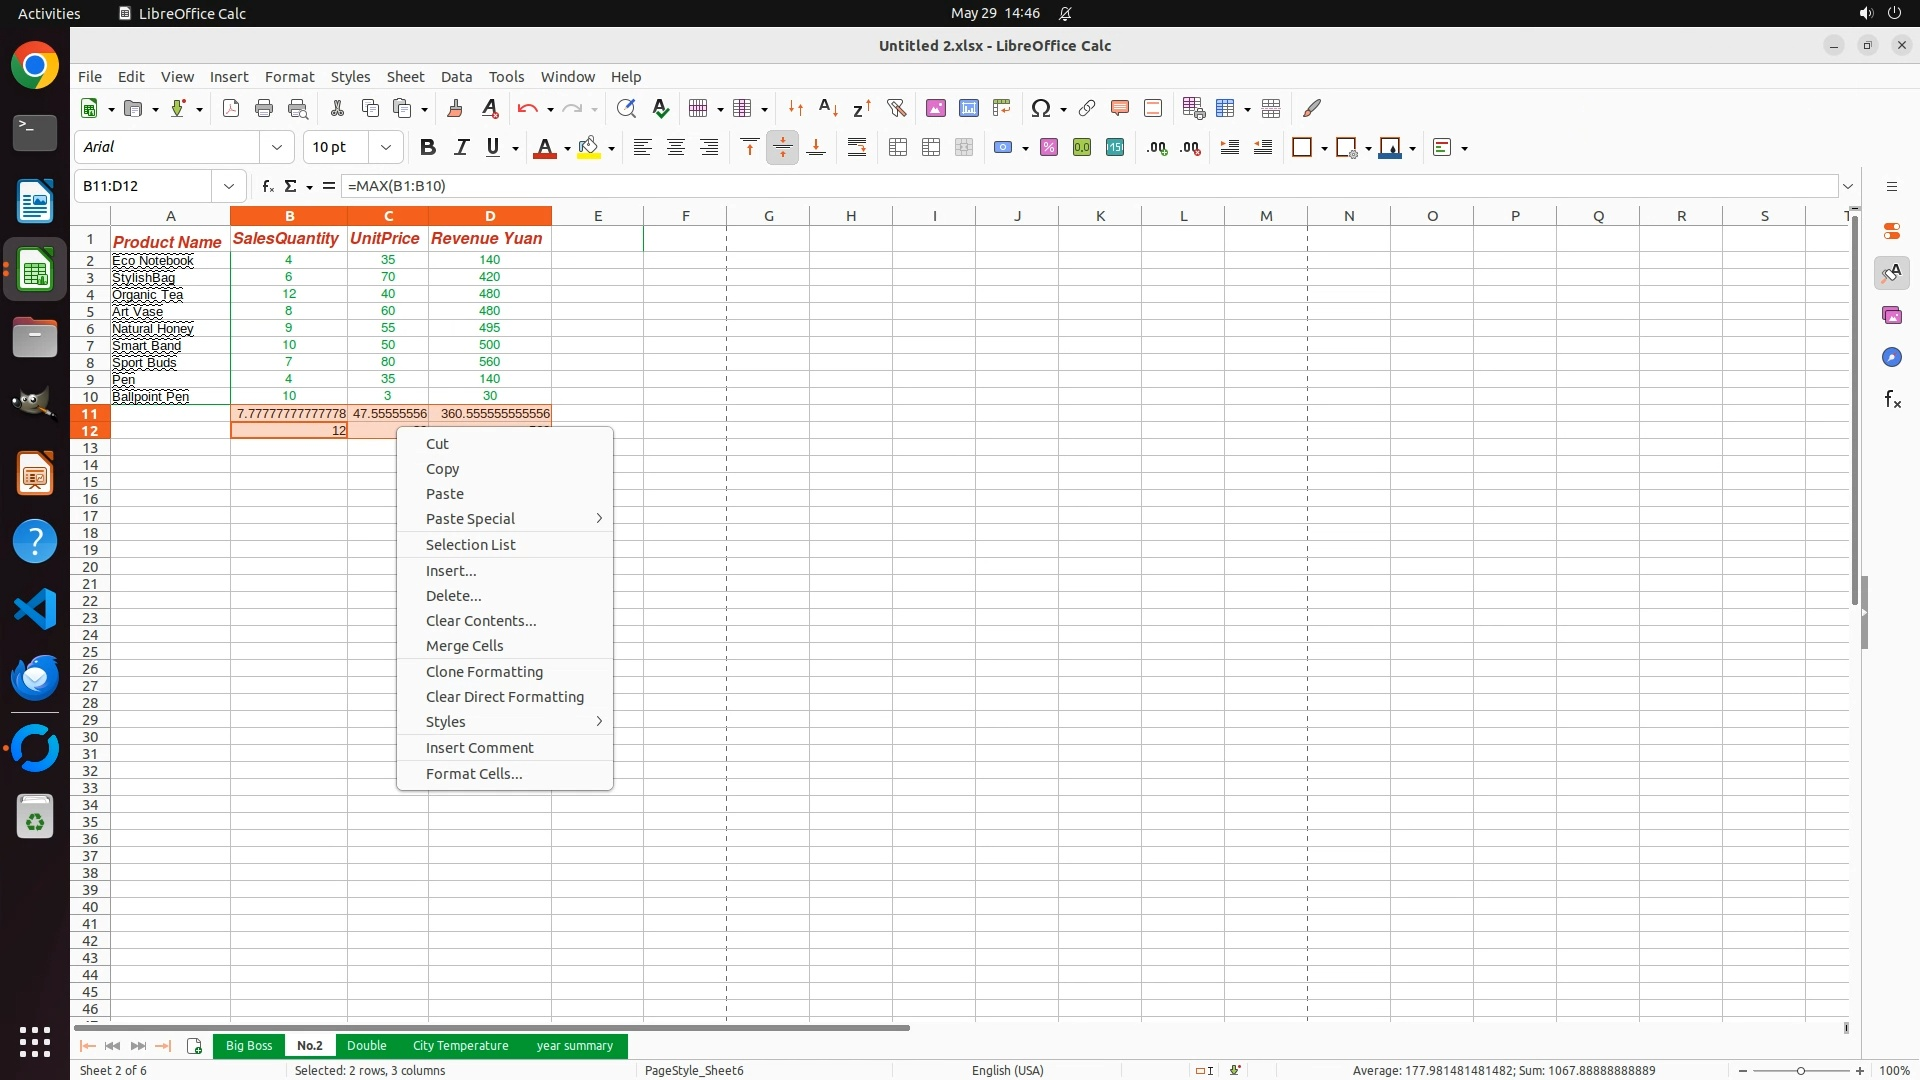Select Format Cells... in the context menu
Viewport: 1920px width, 1080px height.
pyautogui.click(x=473, y=774)
